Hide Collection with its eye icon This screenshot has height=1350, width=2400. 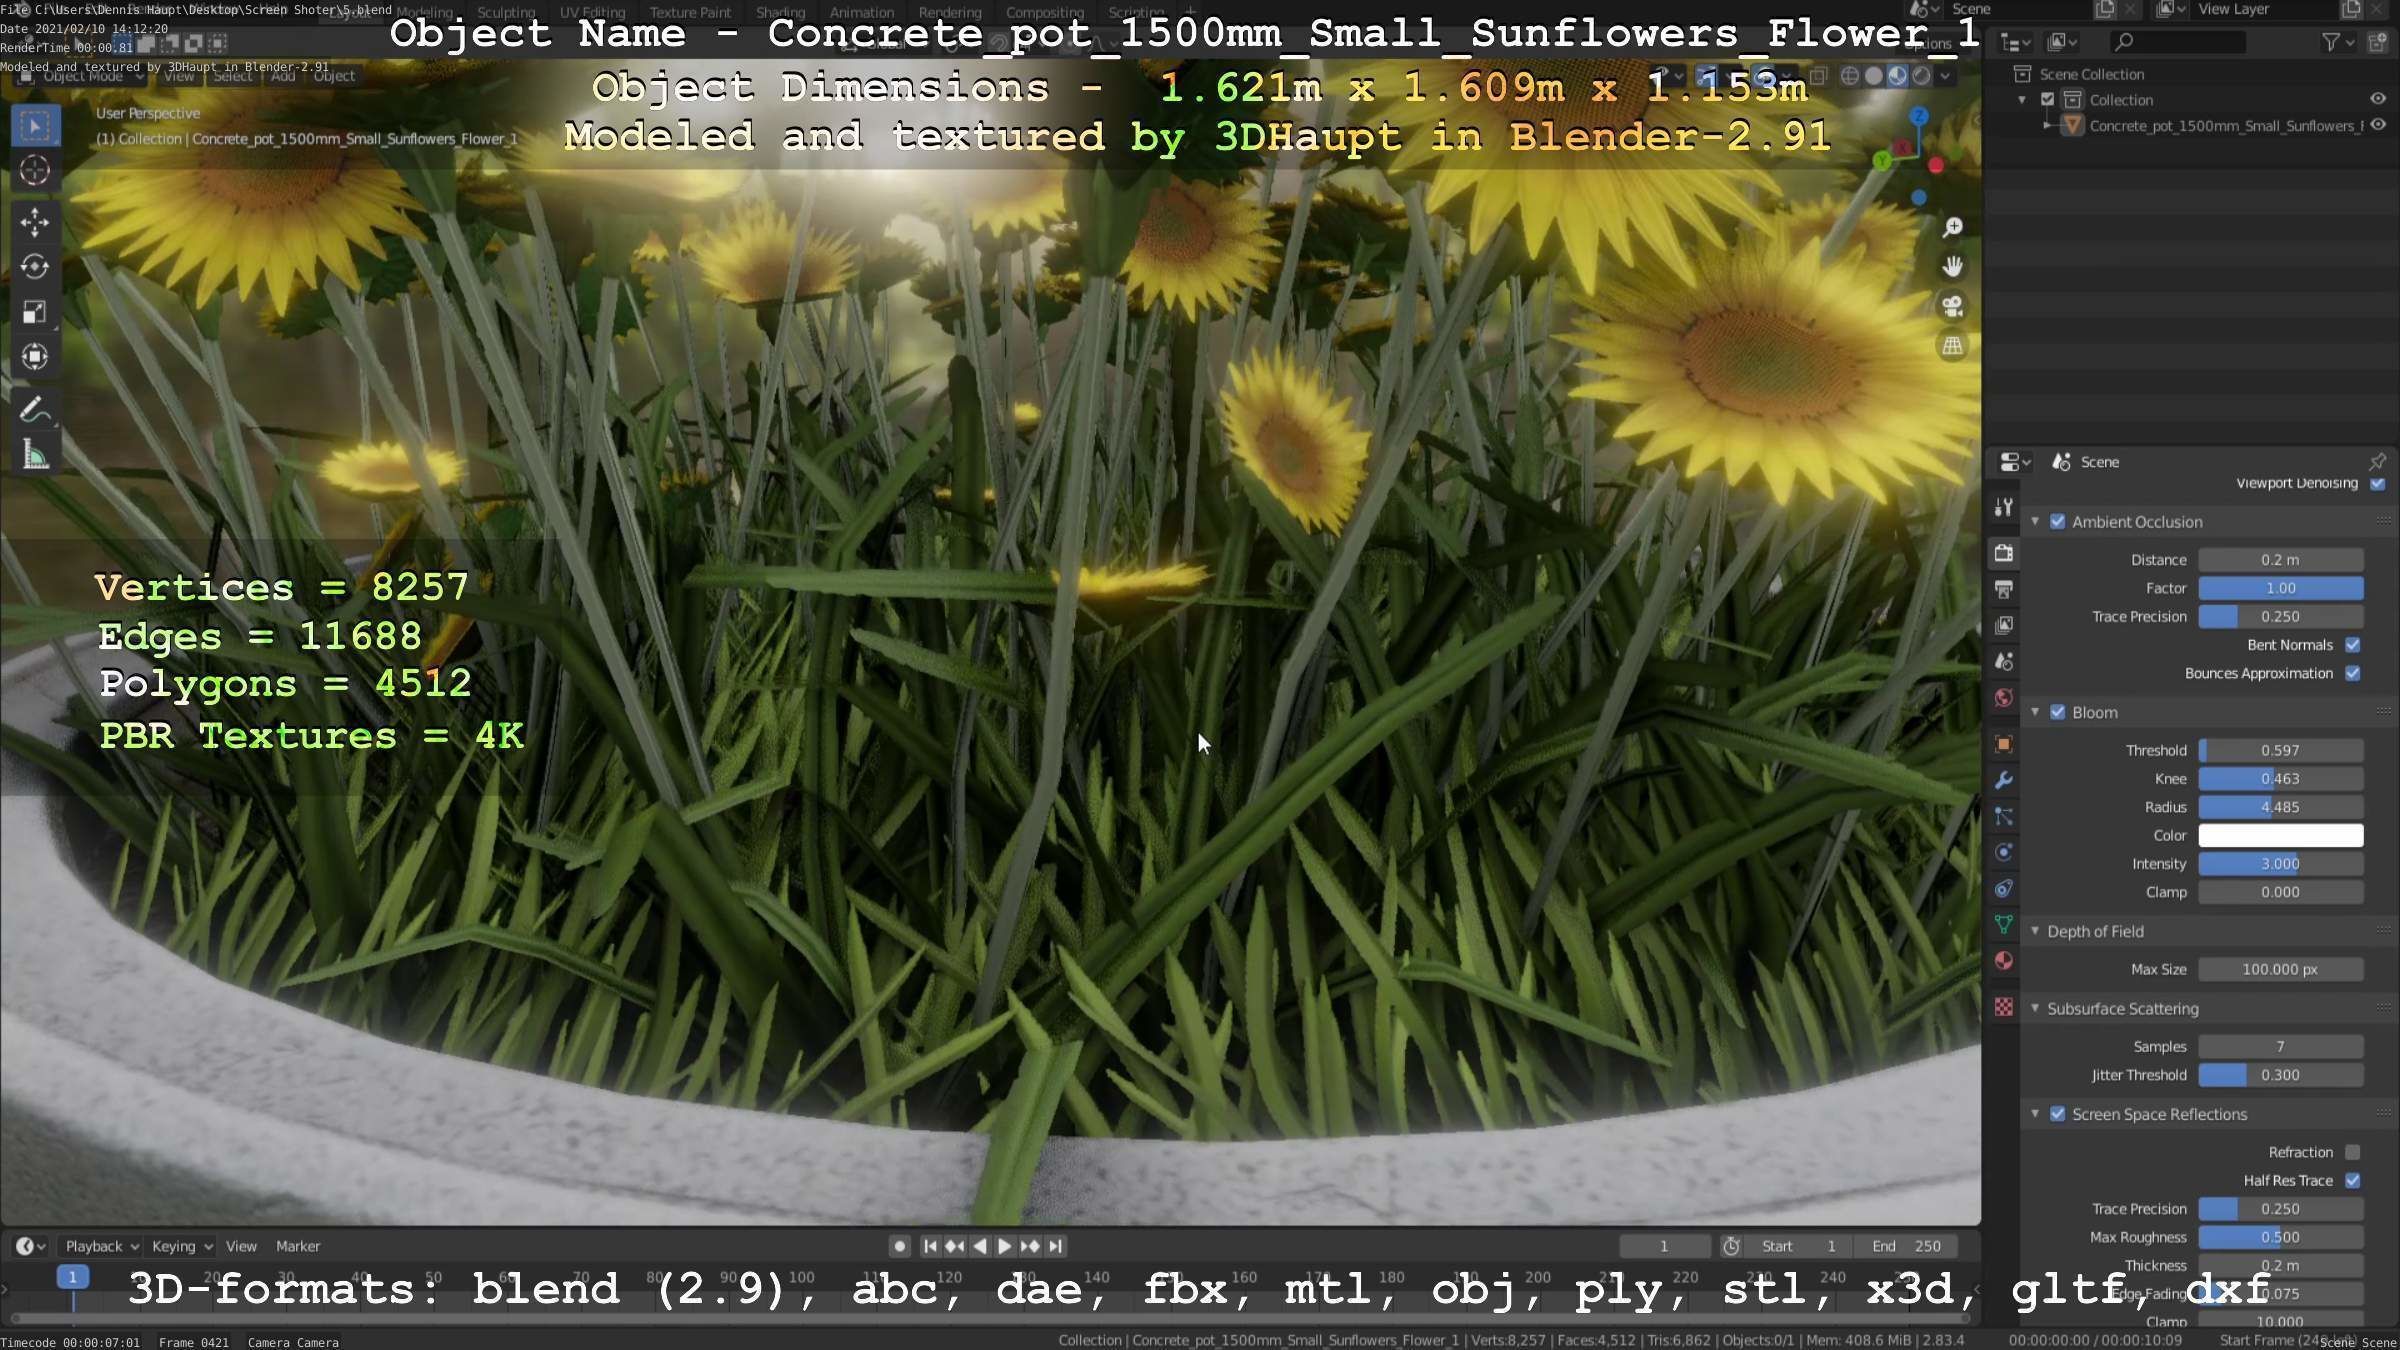[x=2378, y=99]
